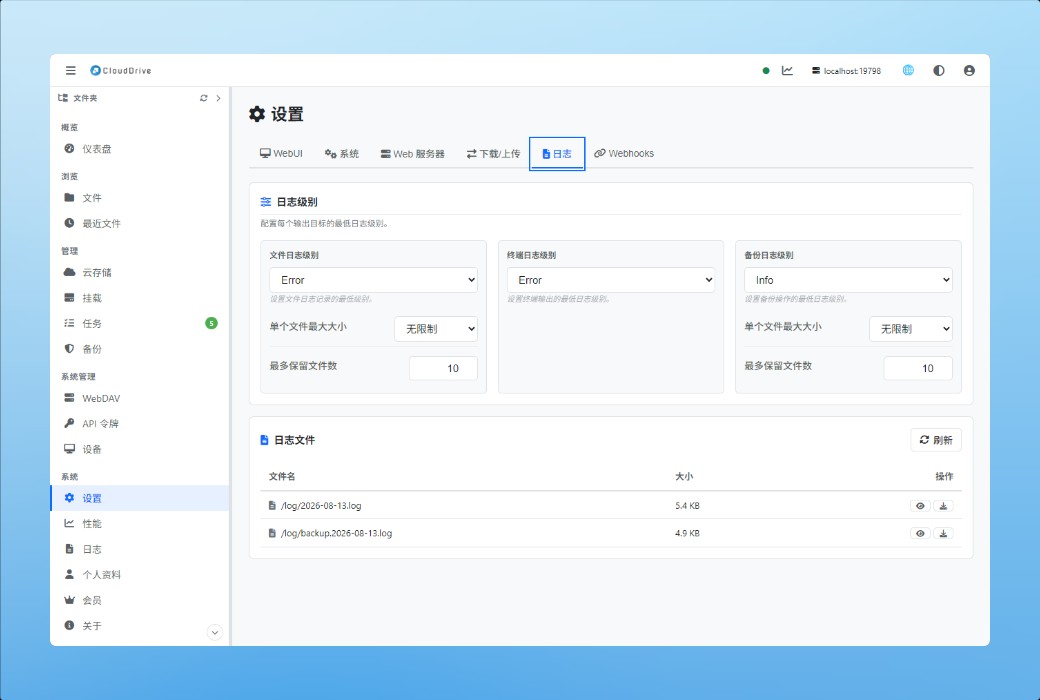Viewport: 1040px width, 700px height.
Task: Open Membership (会员) in sidebar
Action: [140, 600]
